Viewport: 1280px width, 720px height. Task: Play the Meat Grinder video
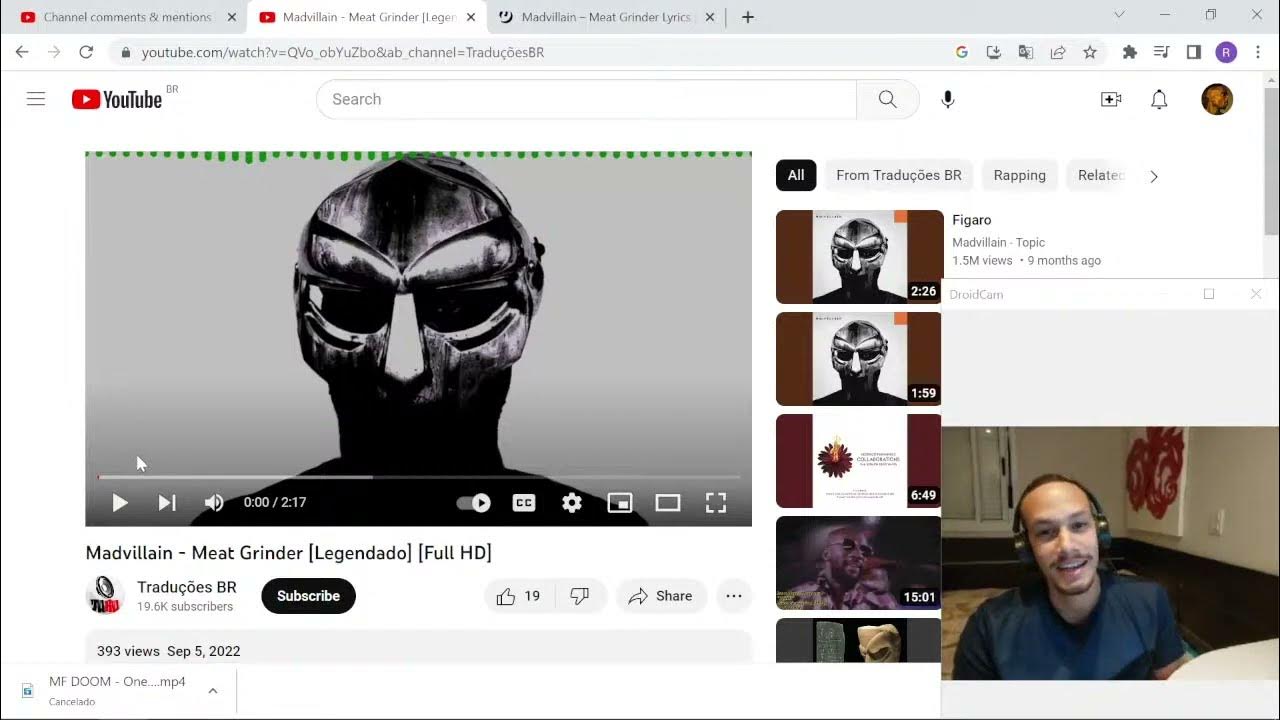point(120,502)
